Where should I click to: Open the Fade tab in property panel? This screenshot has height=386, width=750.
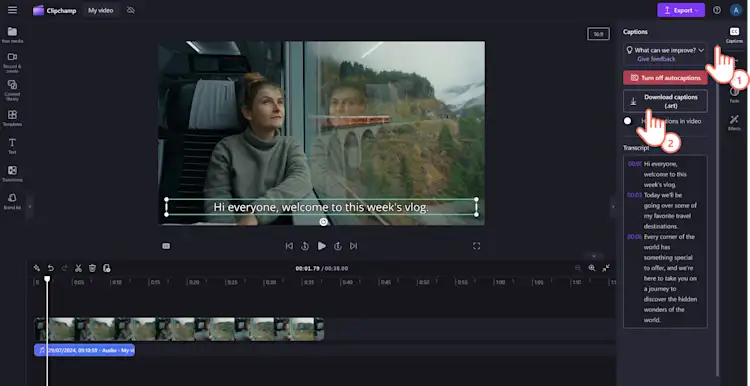coord(734,95)
